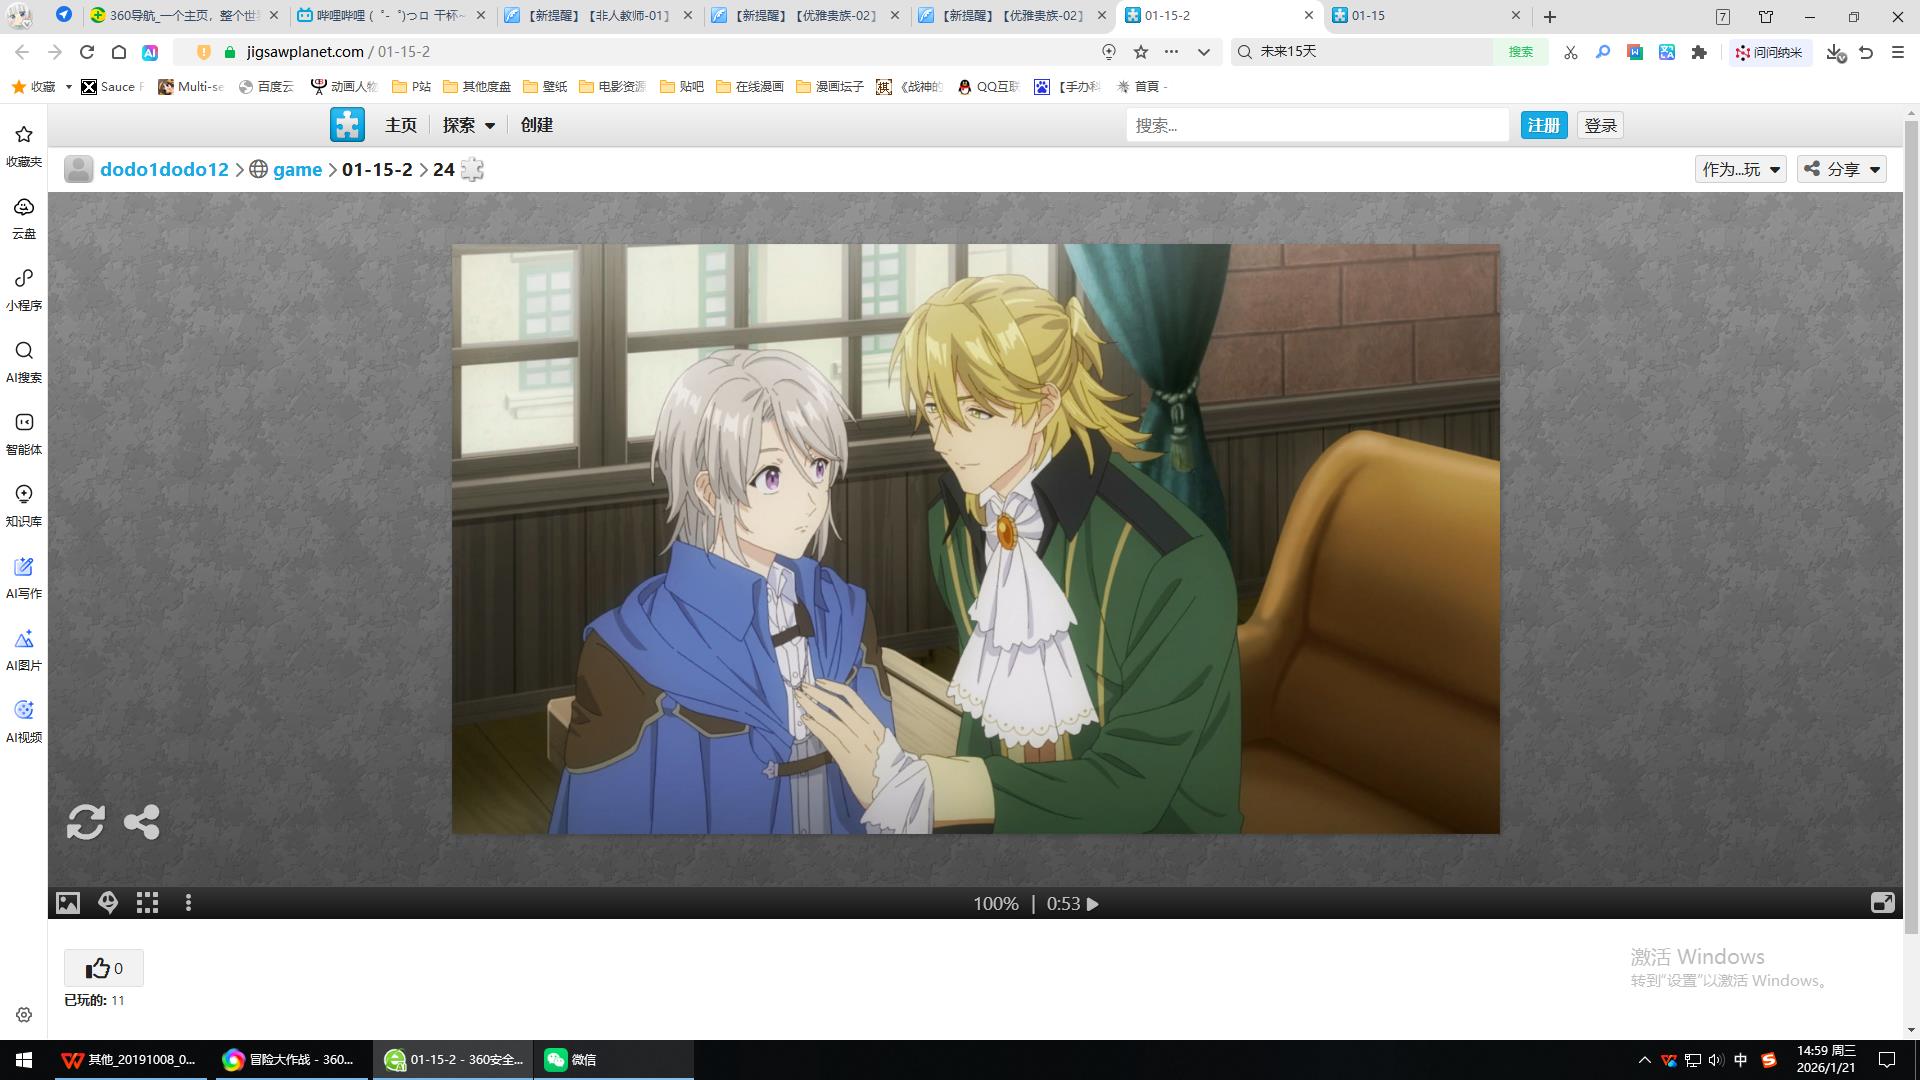Viewport: 1920px width, 1080px height.
Task: Bookmark page with address bar star icon
Action: tap(1141, 52)
